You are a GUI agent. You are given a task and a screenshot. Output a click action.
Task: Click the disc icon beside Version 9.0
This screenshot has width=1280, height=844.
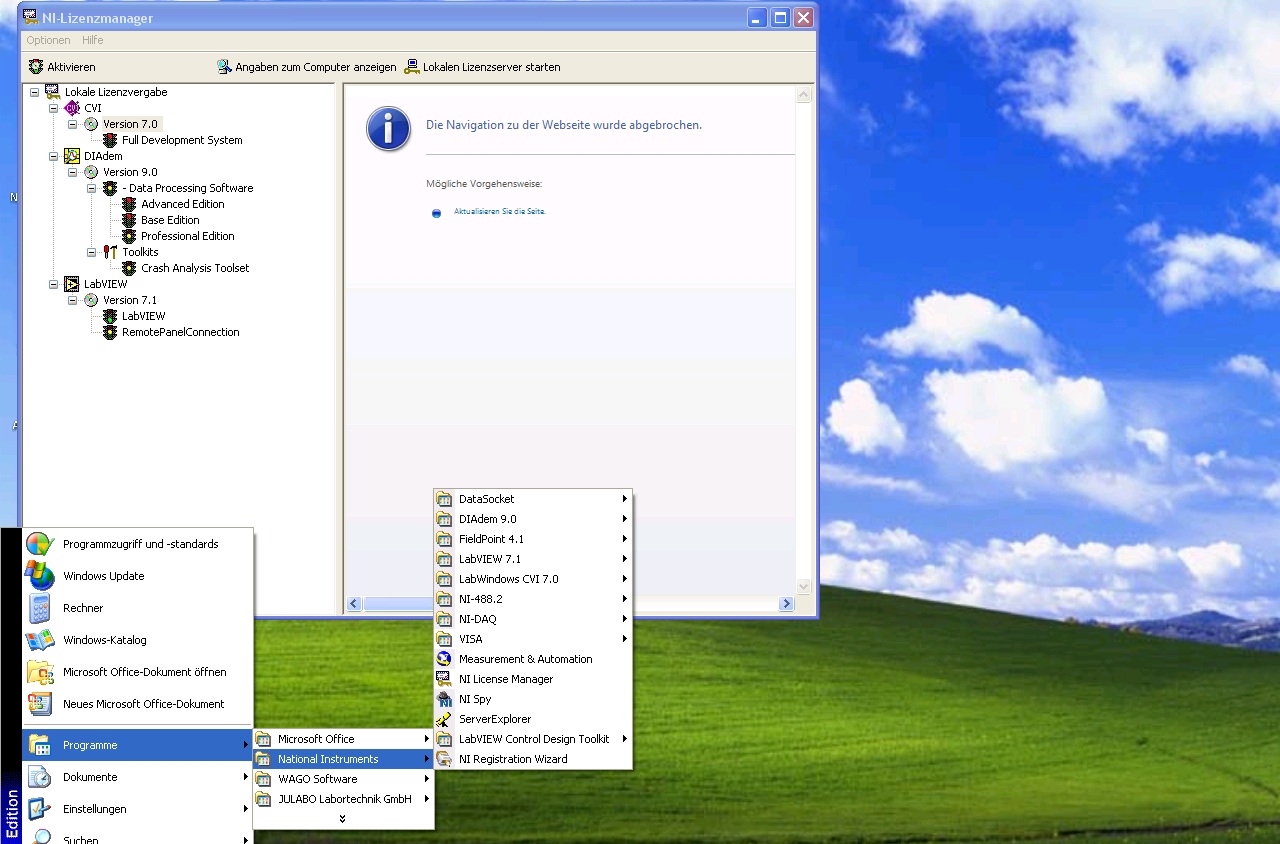[x=91, y=172]
